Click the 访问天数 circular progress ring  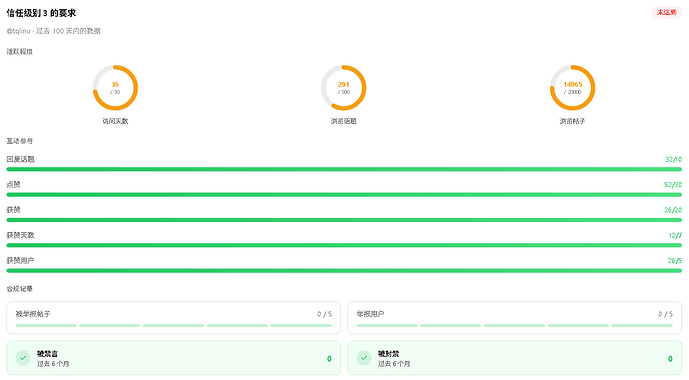click(115, 88)
